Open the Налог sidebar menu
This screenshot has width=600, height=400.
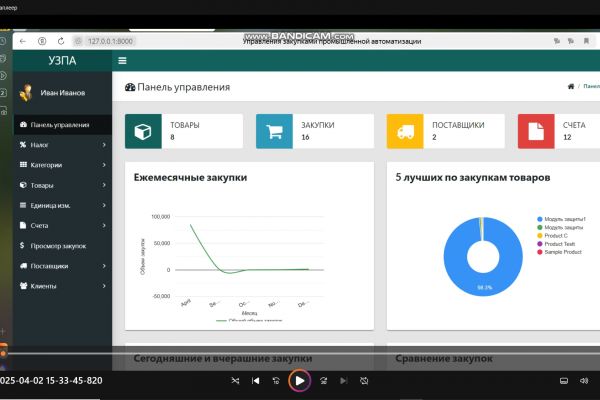coord(63,145)
